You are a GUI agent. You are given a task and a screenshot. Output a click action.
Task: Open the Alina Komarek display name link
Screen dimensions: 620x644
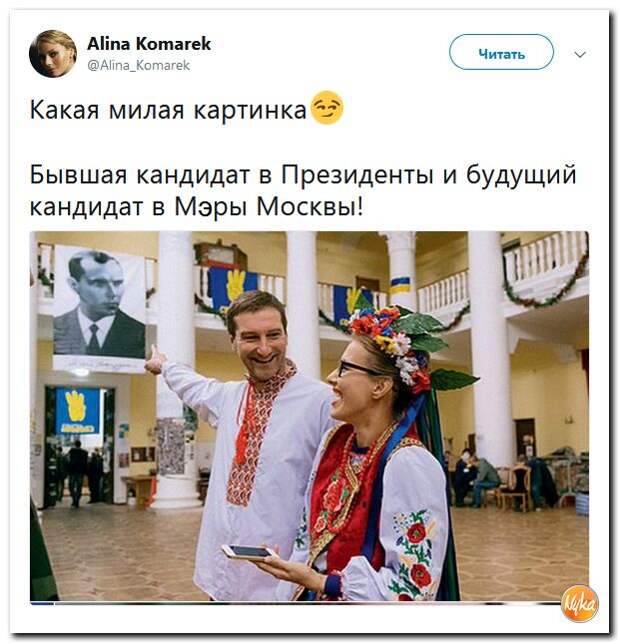(x=149, y=44)
